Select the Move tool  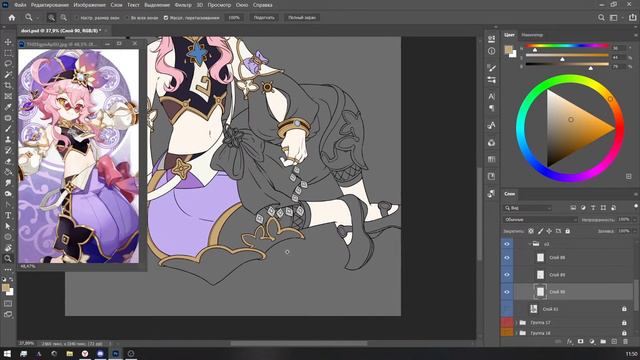click(x=8, y=42)
